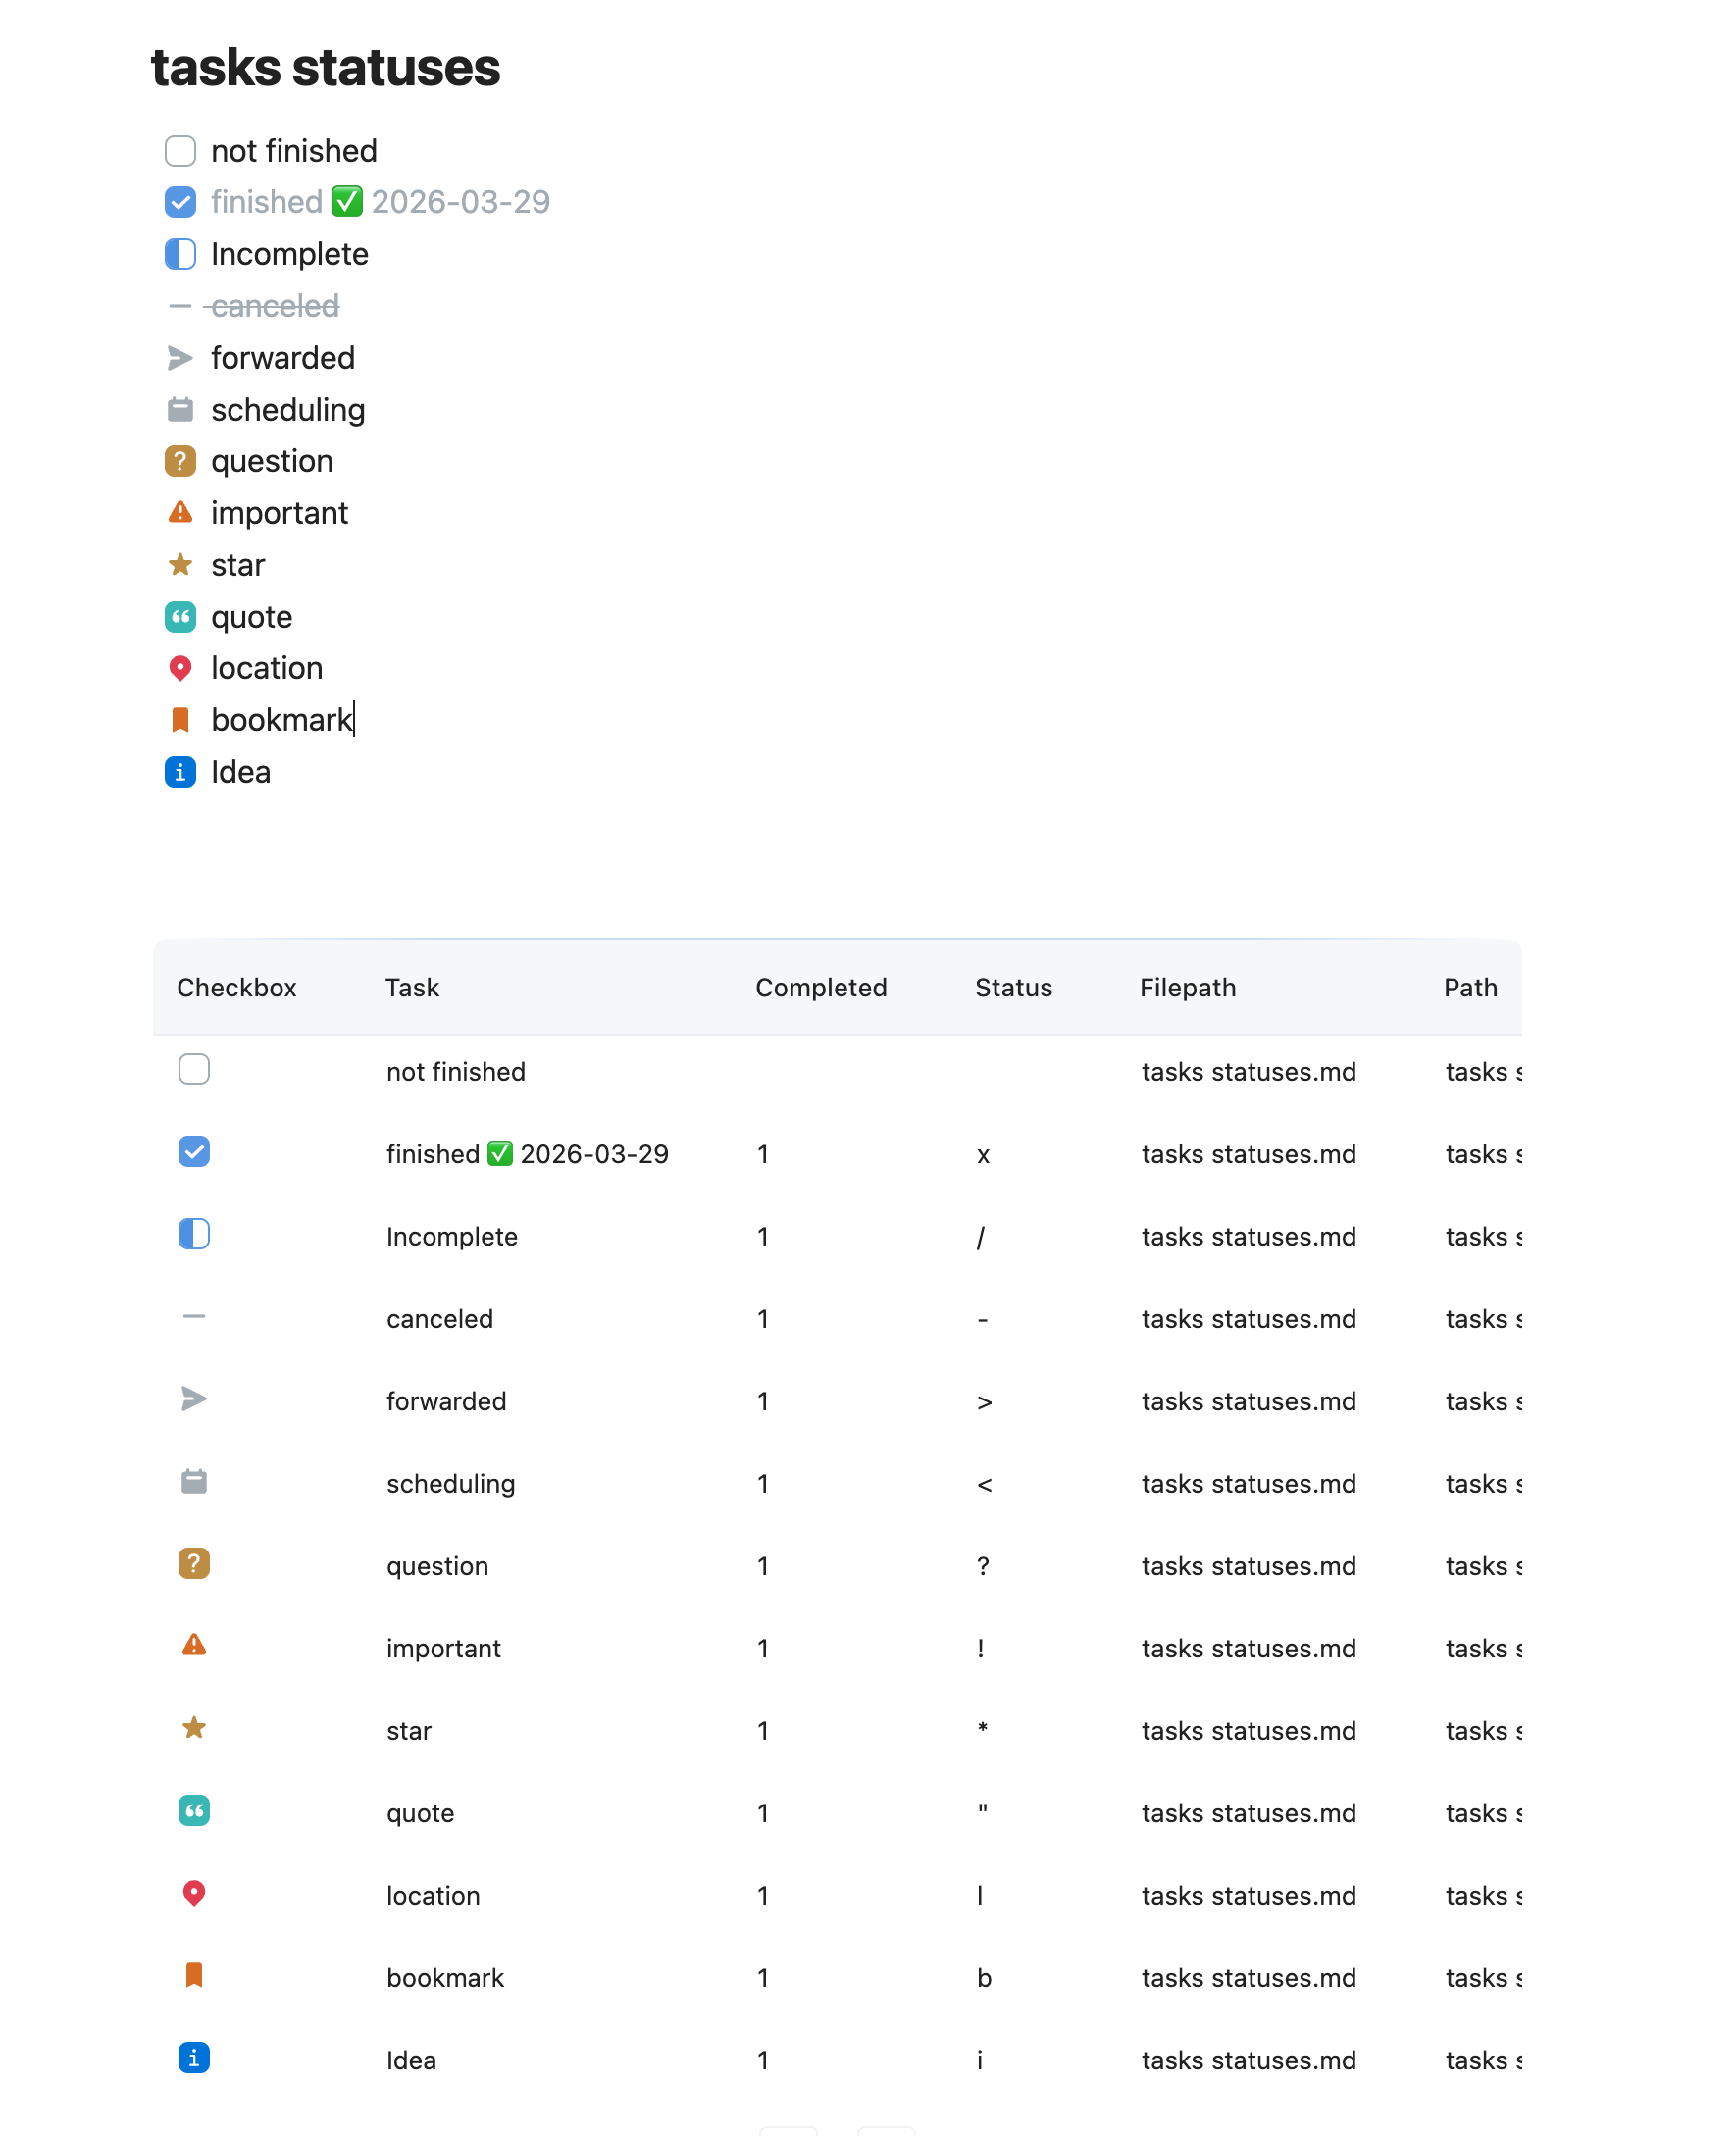Viewport: 1736px width, 2136px height.
Task: Click the Idea info icon
Action: click(x=180, y=772)
